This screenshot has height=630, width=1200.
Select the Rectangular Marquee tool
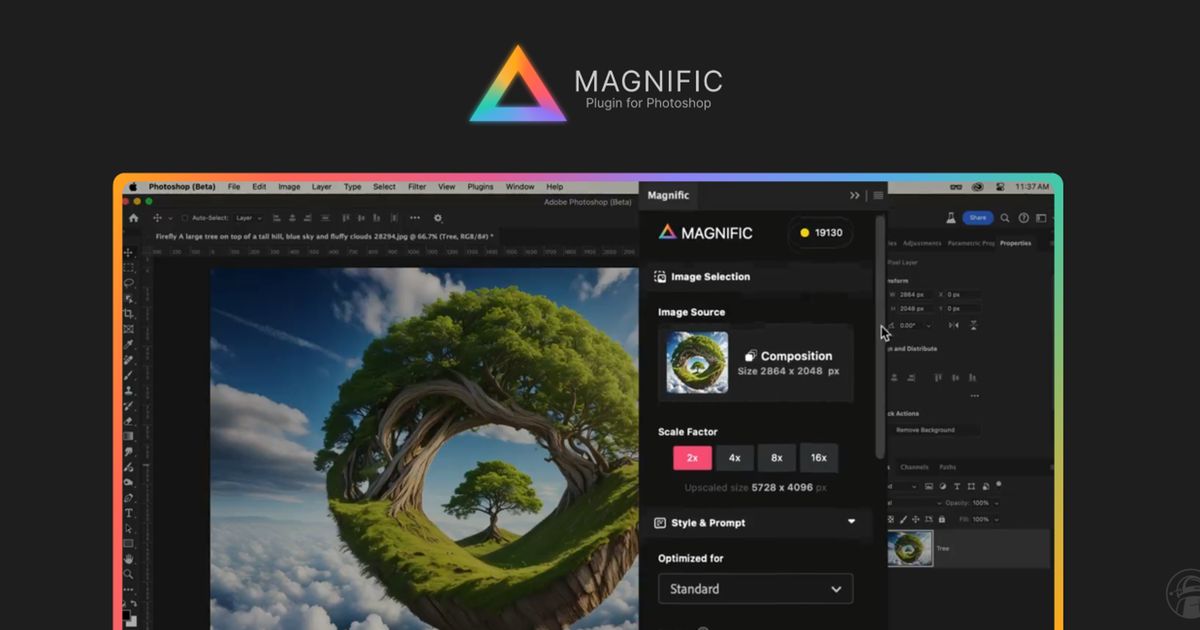tap(129, 268)
